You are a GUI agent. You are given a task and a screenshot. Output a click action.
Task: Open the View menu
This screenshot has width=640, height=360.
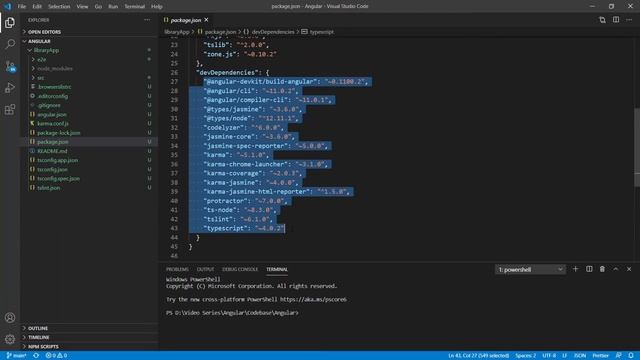point(82,7)
